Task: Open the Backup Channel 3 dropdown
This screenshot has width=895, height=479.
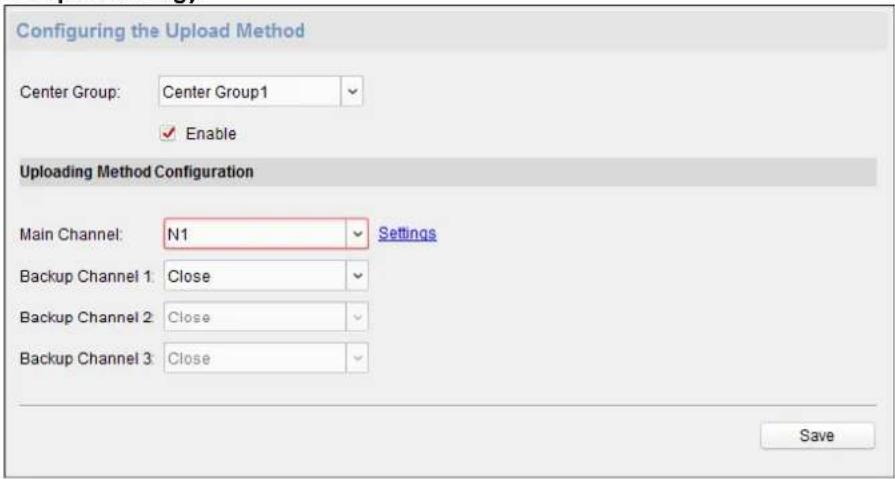Action: point(266,358)
